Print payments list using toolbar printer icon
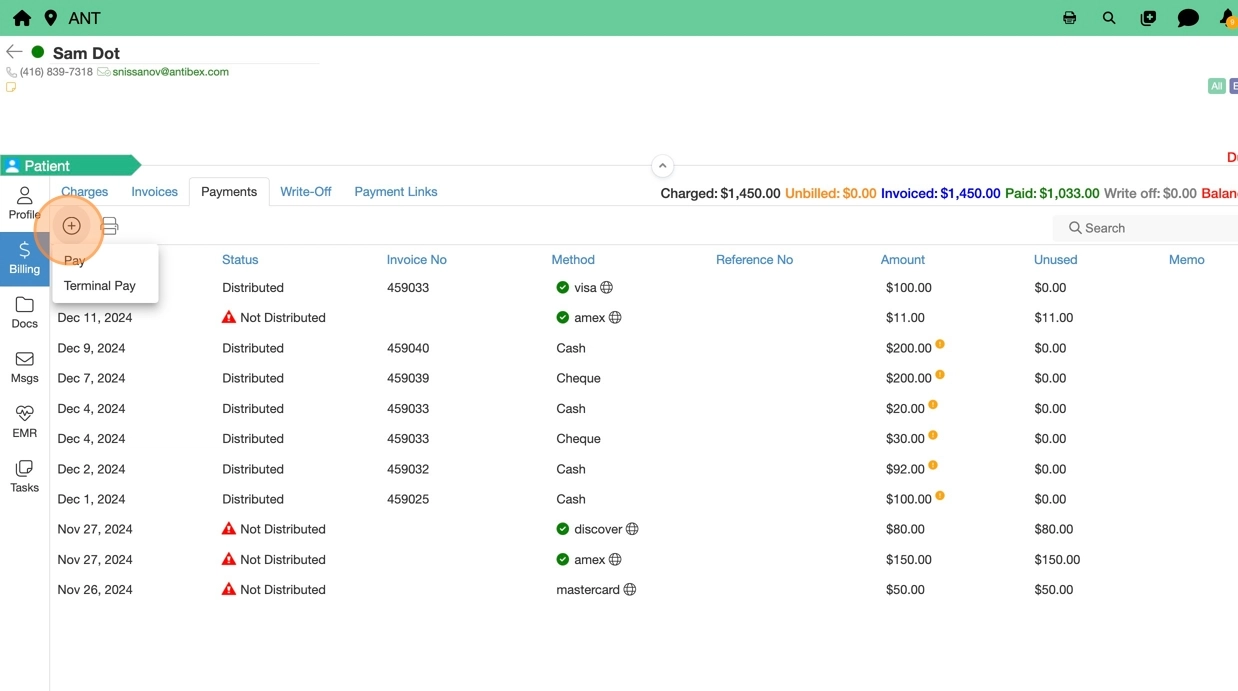1238x691 pixels. pyautogui.click(x=110, y=226)
